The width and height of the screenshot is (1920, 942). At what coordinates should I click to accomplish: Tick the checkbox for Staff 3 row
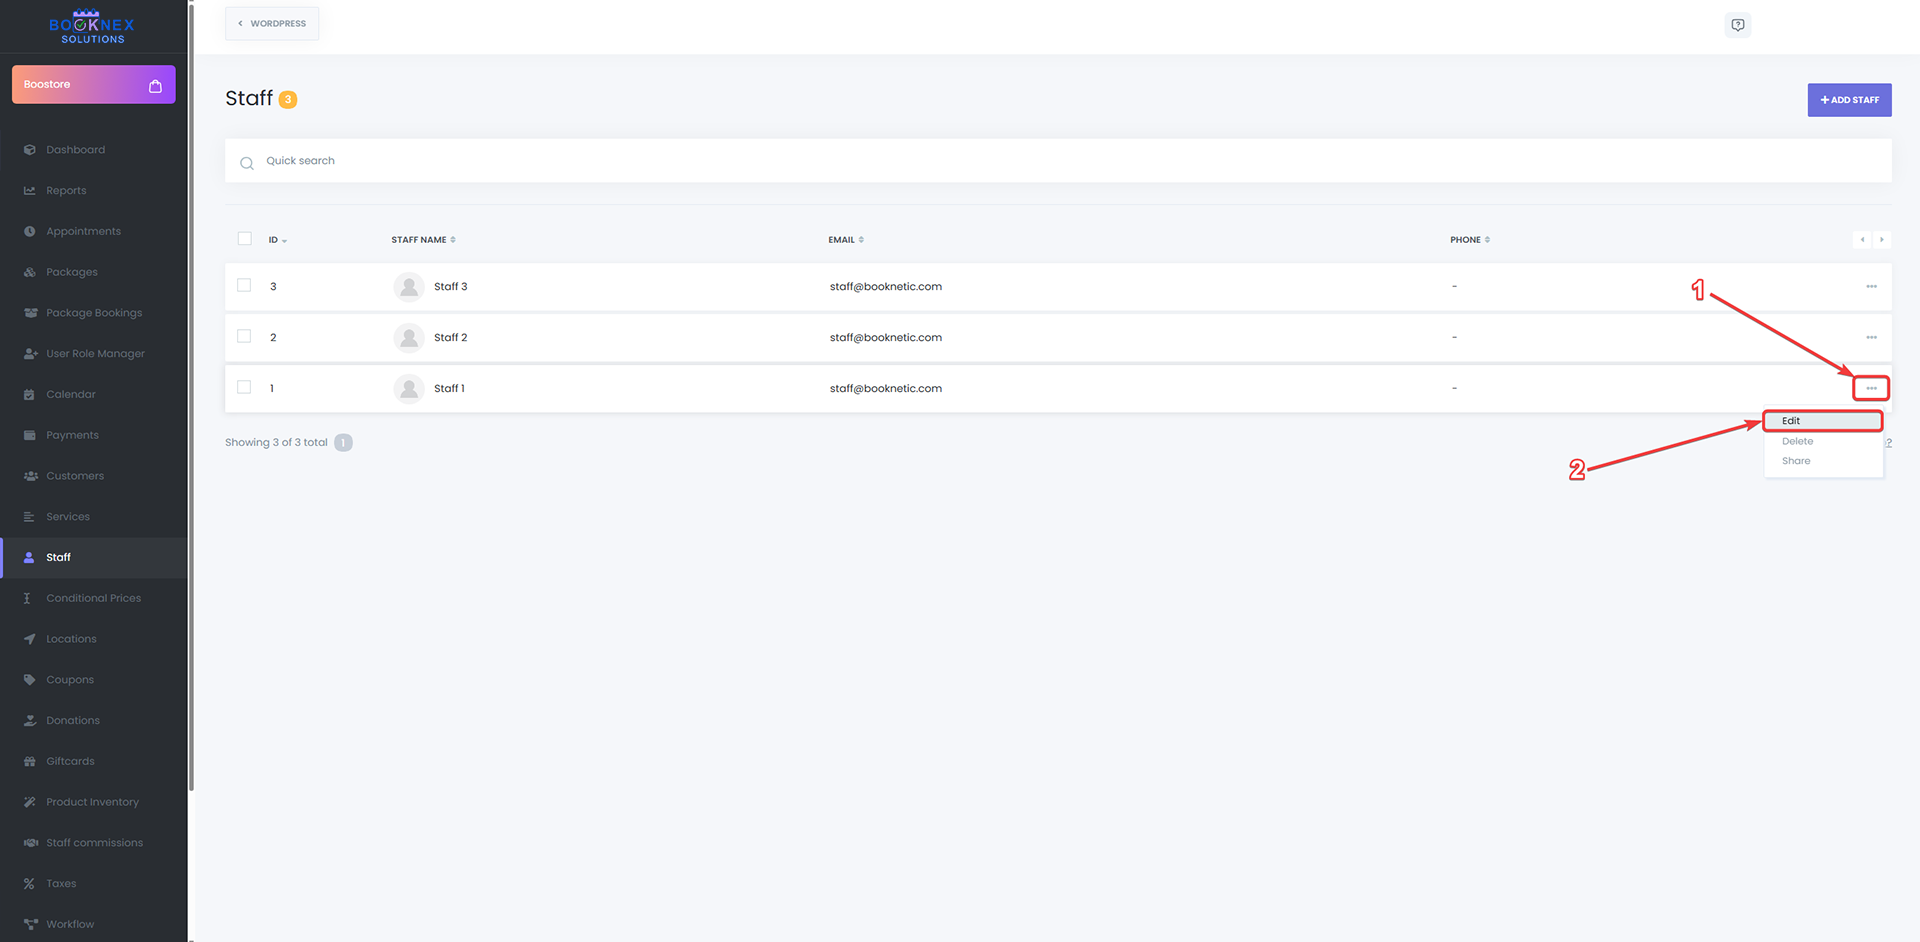pos(244,286)
